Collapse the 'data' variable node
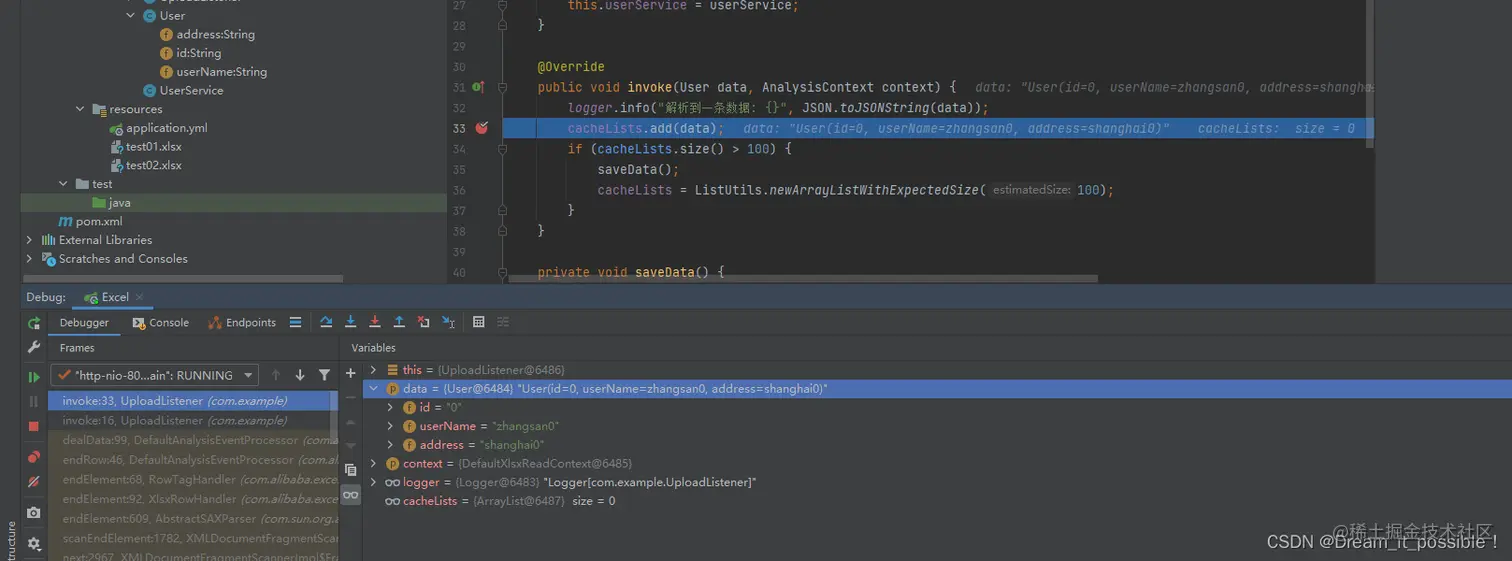 [374, 389]
